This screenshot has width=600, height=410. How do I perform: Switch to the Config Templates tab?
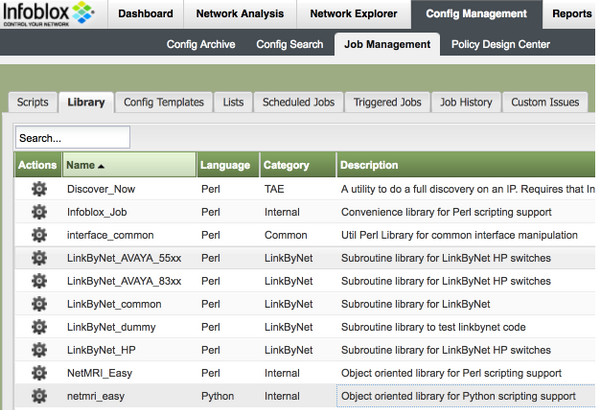(x=164, y=102)
